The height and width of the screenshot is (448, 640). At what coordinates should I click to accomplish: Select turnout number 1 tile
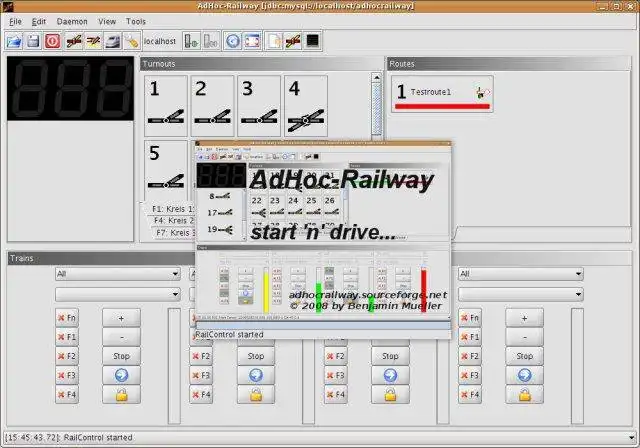166,106
